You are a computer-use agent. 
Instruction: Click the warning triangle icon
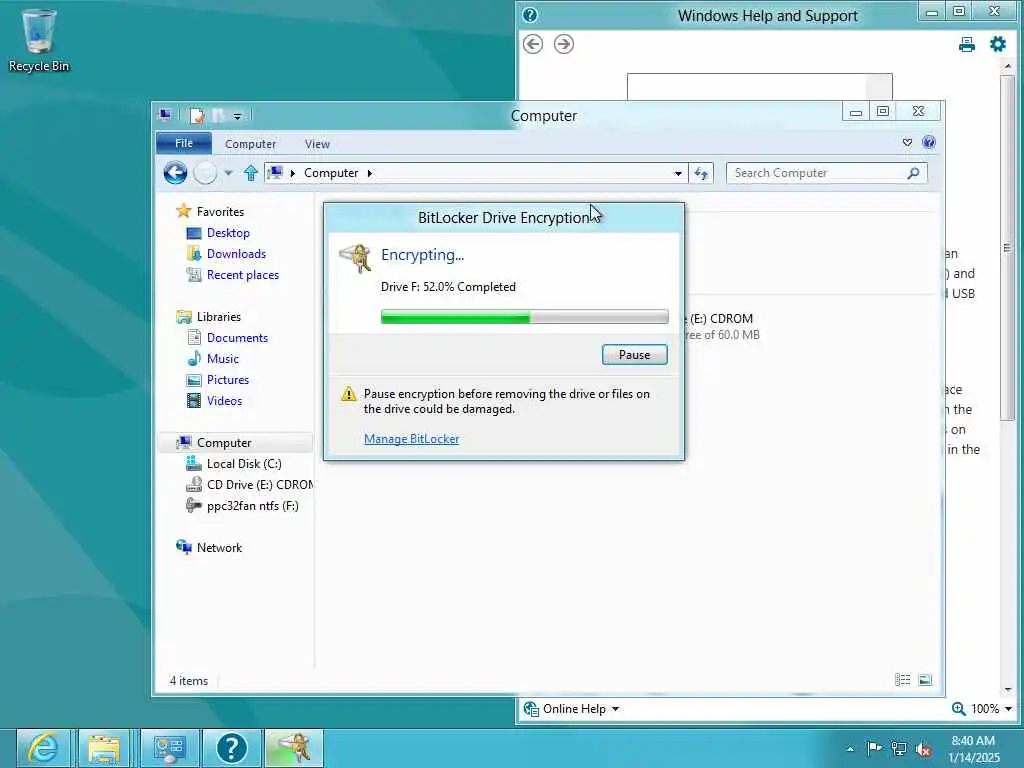coord(349,394)
